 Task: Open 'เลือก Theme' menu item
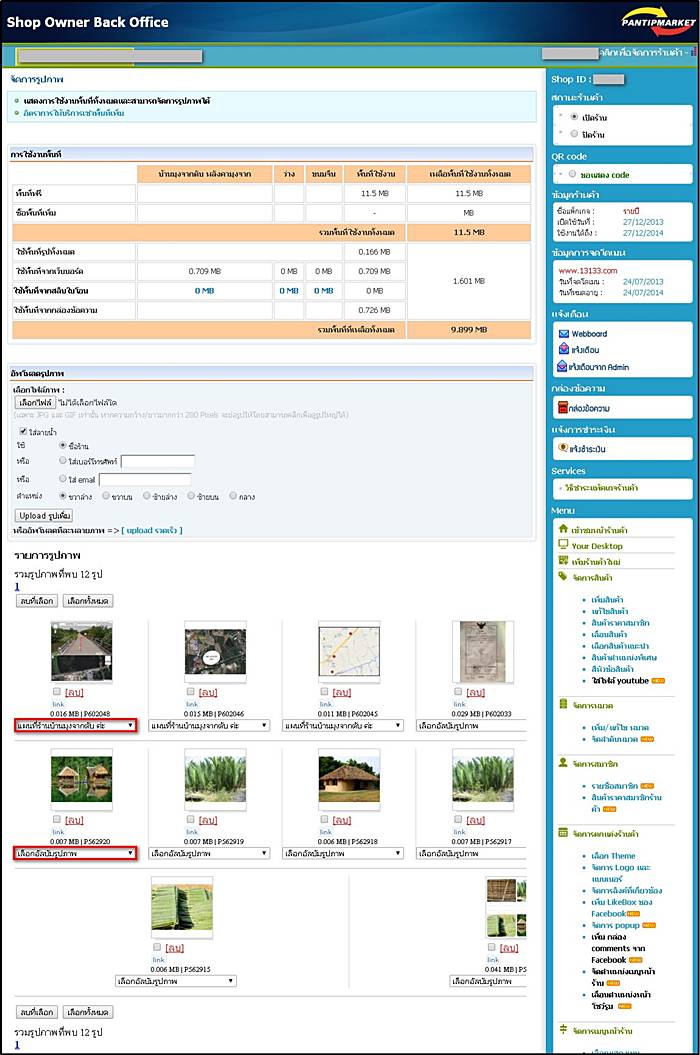[613, 856]
